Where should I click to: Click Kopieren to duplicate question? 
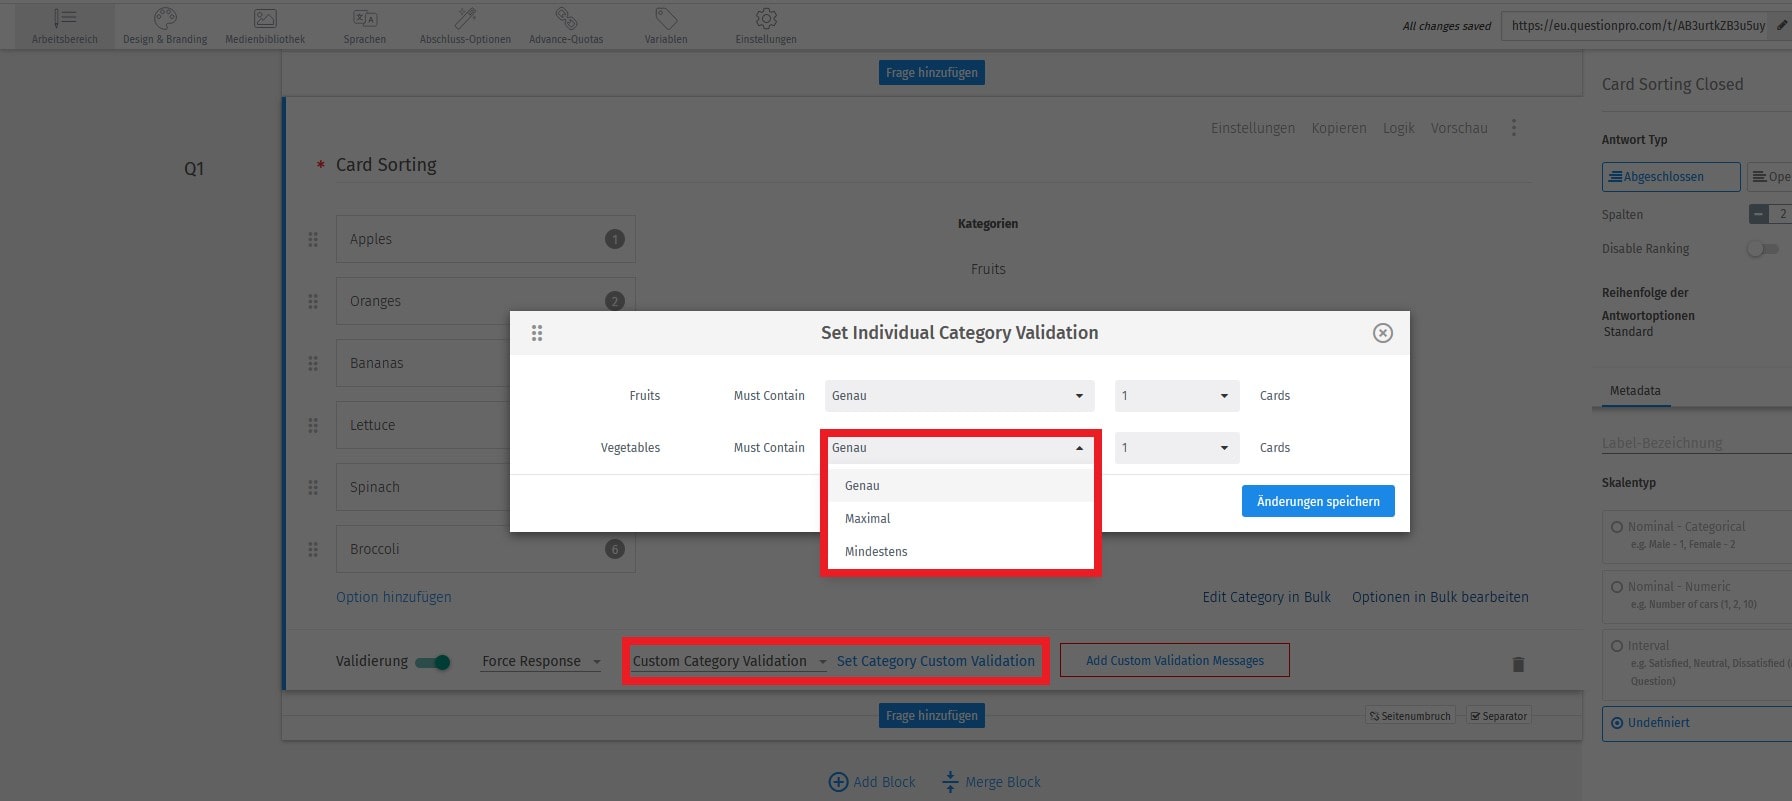point(1339,128)
